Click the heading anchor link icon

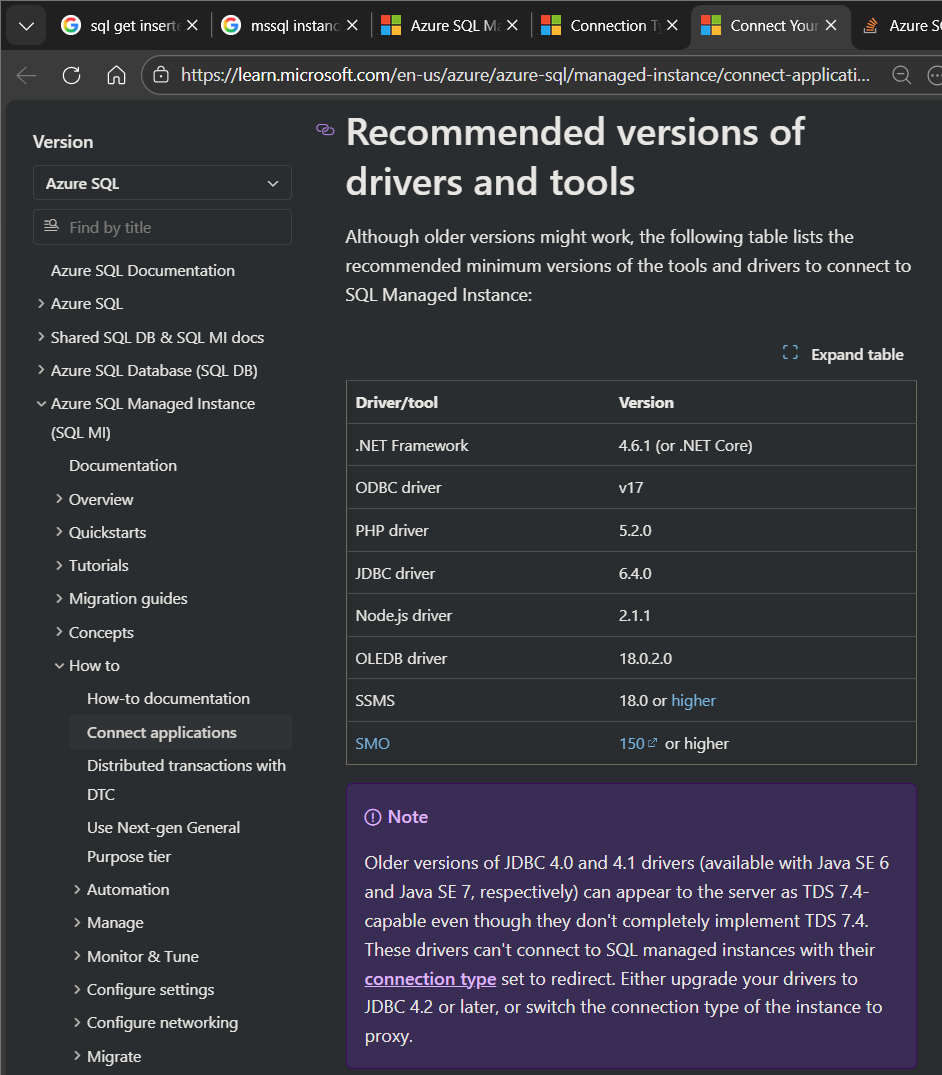pyautogui.click(x=325, y=129)
